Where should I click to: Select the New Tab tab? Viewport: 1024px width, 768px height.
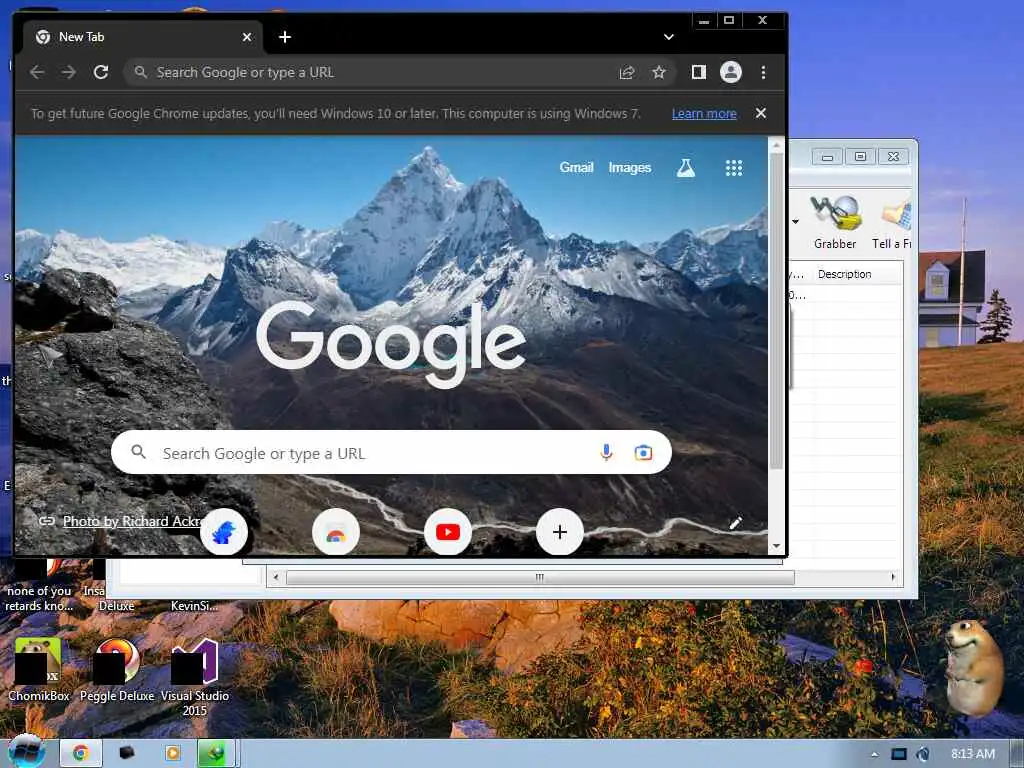click(142, 37)
